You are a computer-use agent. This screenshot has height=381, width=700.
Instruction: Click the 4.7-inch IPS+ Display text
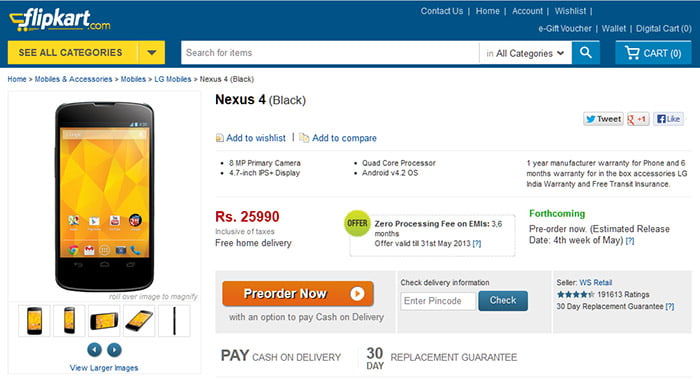[264, 173]
